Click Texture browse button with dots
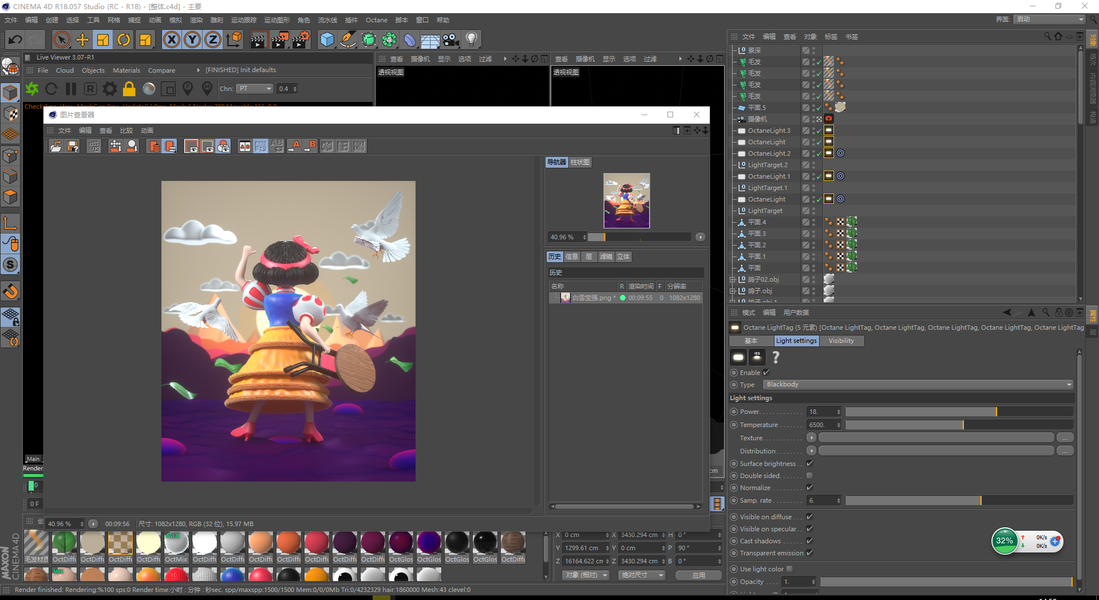The width and height of the screenshot is (1099, 600). 1065,437
